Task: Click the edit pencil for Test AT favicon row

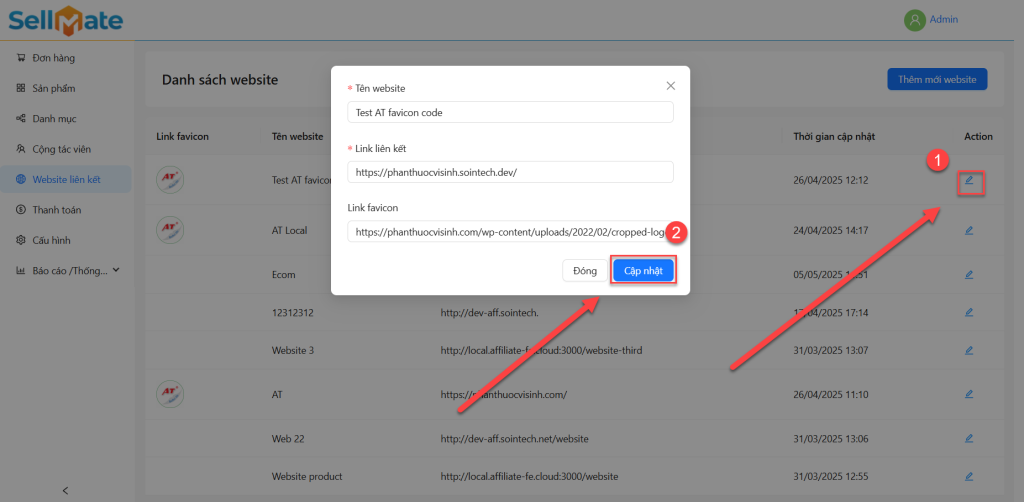Action: point(968,181)
